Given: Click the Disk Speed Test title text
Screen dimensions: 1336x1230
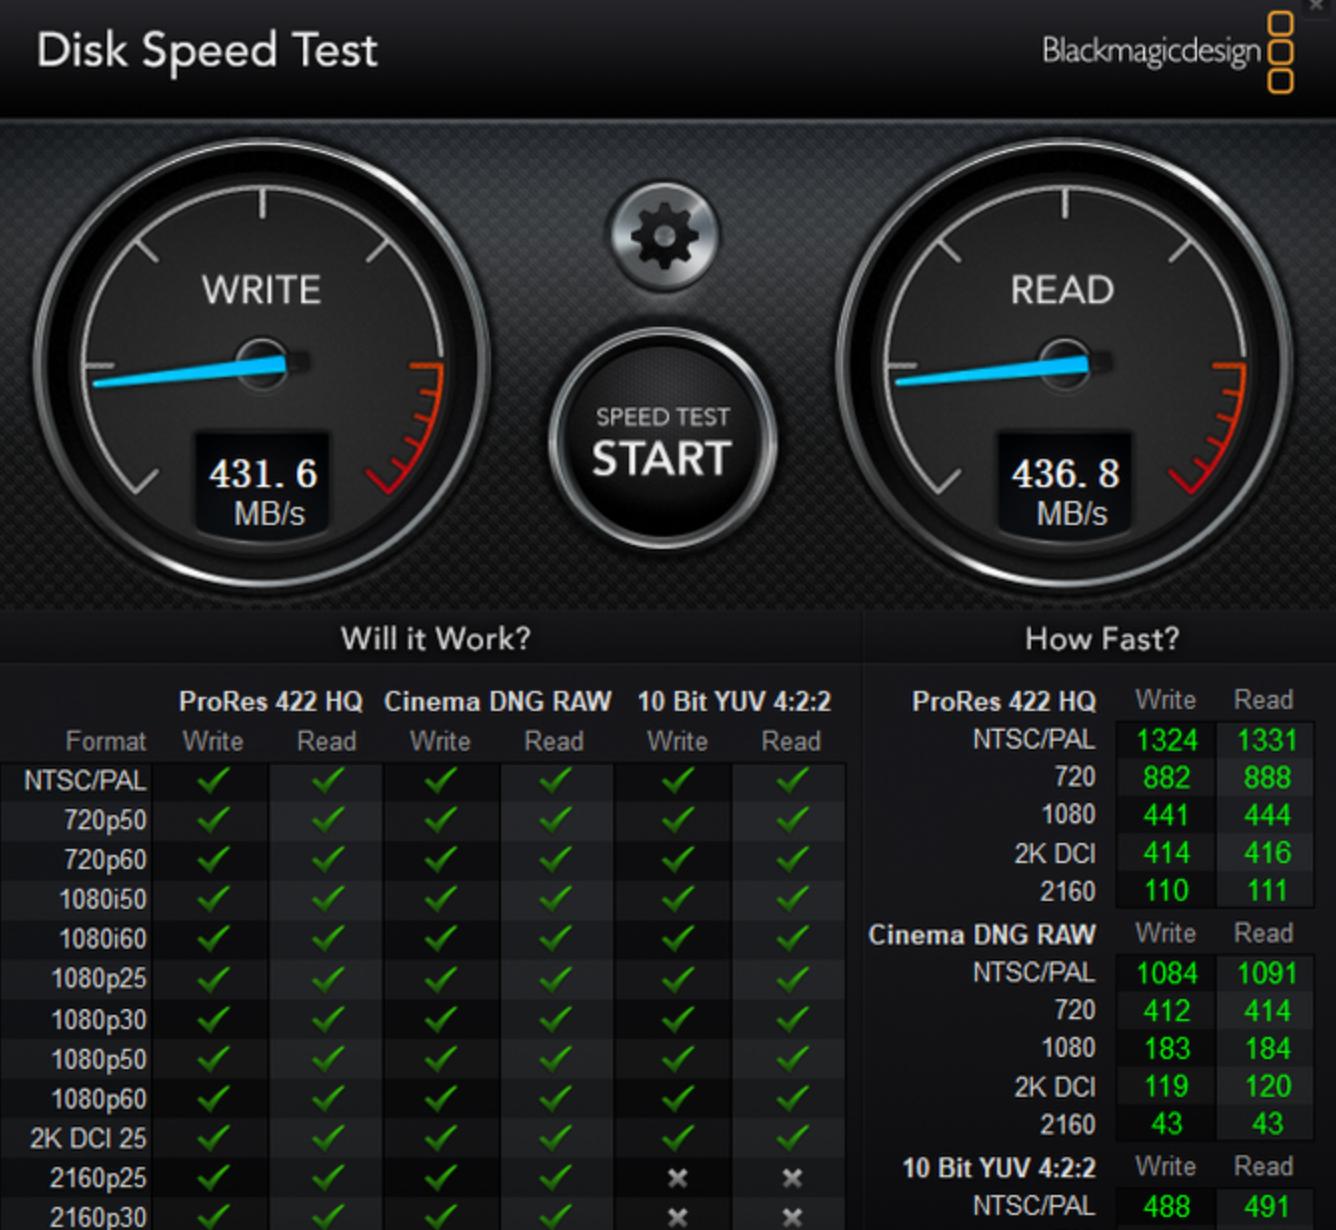Looking at the screenshot, I should (207, 50).
